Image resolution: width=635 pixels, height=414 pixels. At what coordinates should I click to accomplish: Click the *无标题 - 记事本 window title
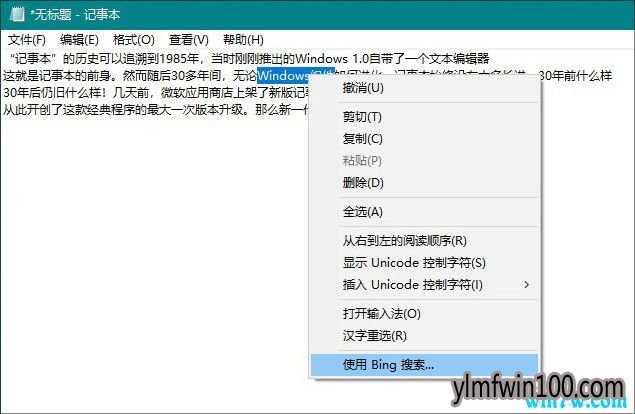[x=75, y=15]
